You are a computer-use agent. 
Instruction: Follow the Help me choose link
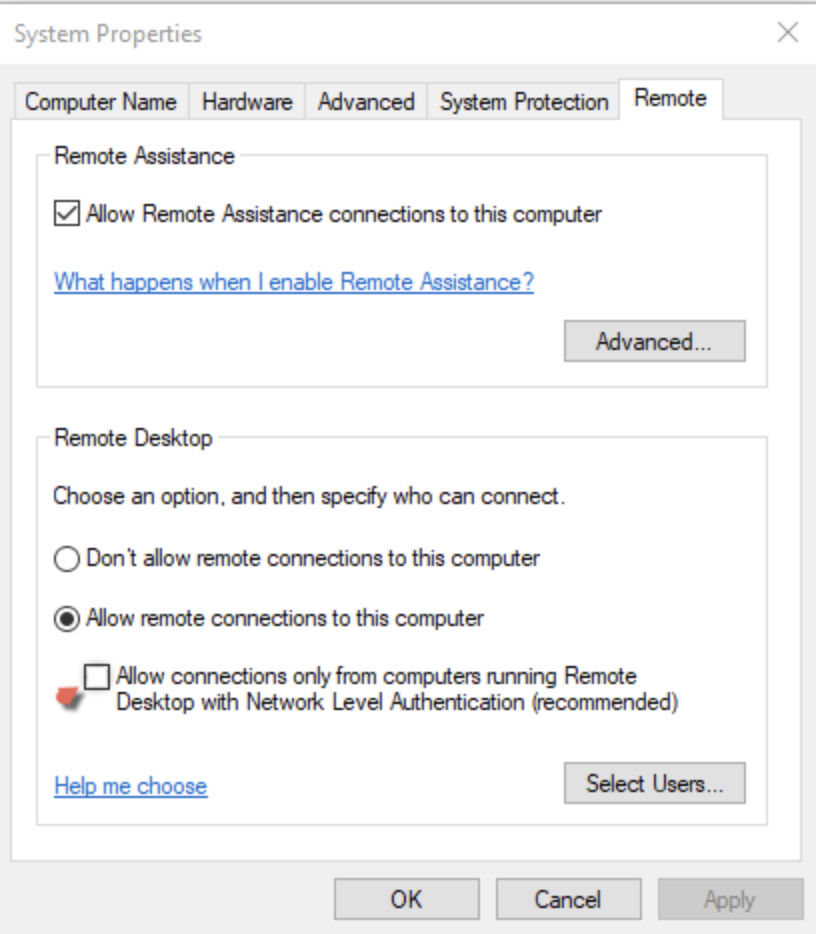pos(130,786)
